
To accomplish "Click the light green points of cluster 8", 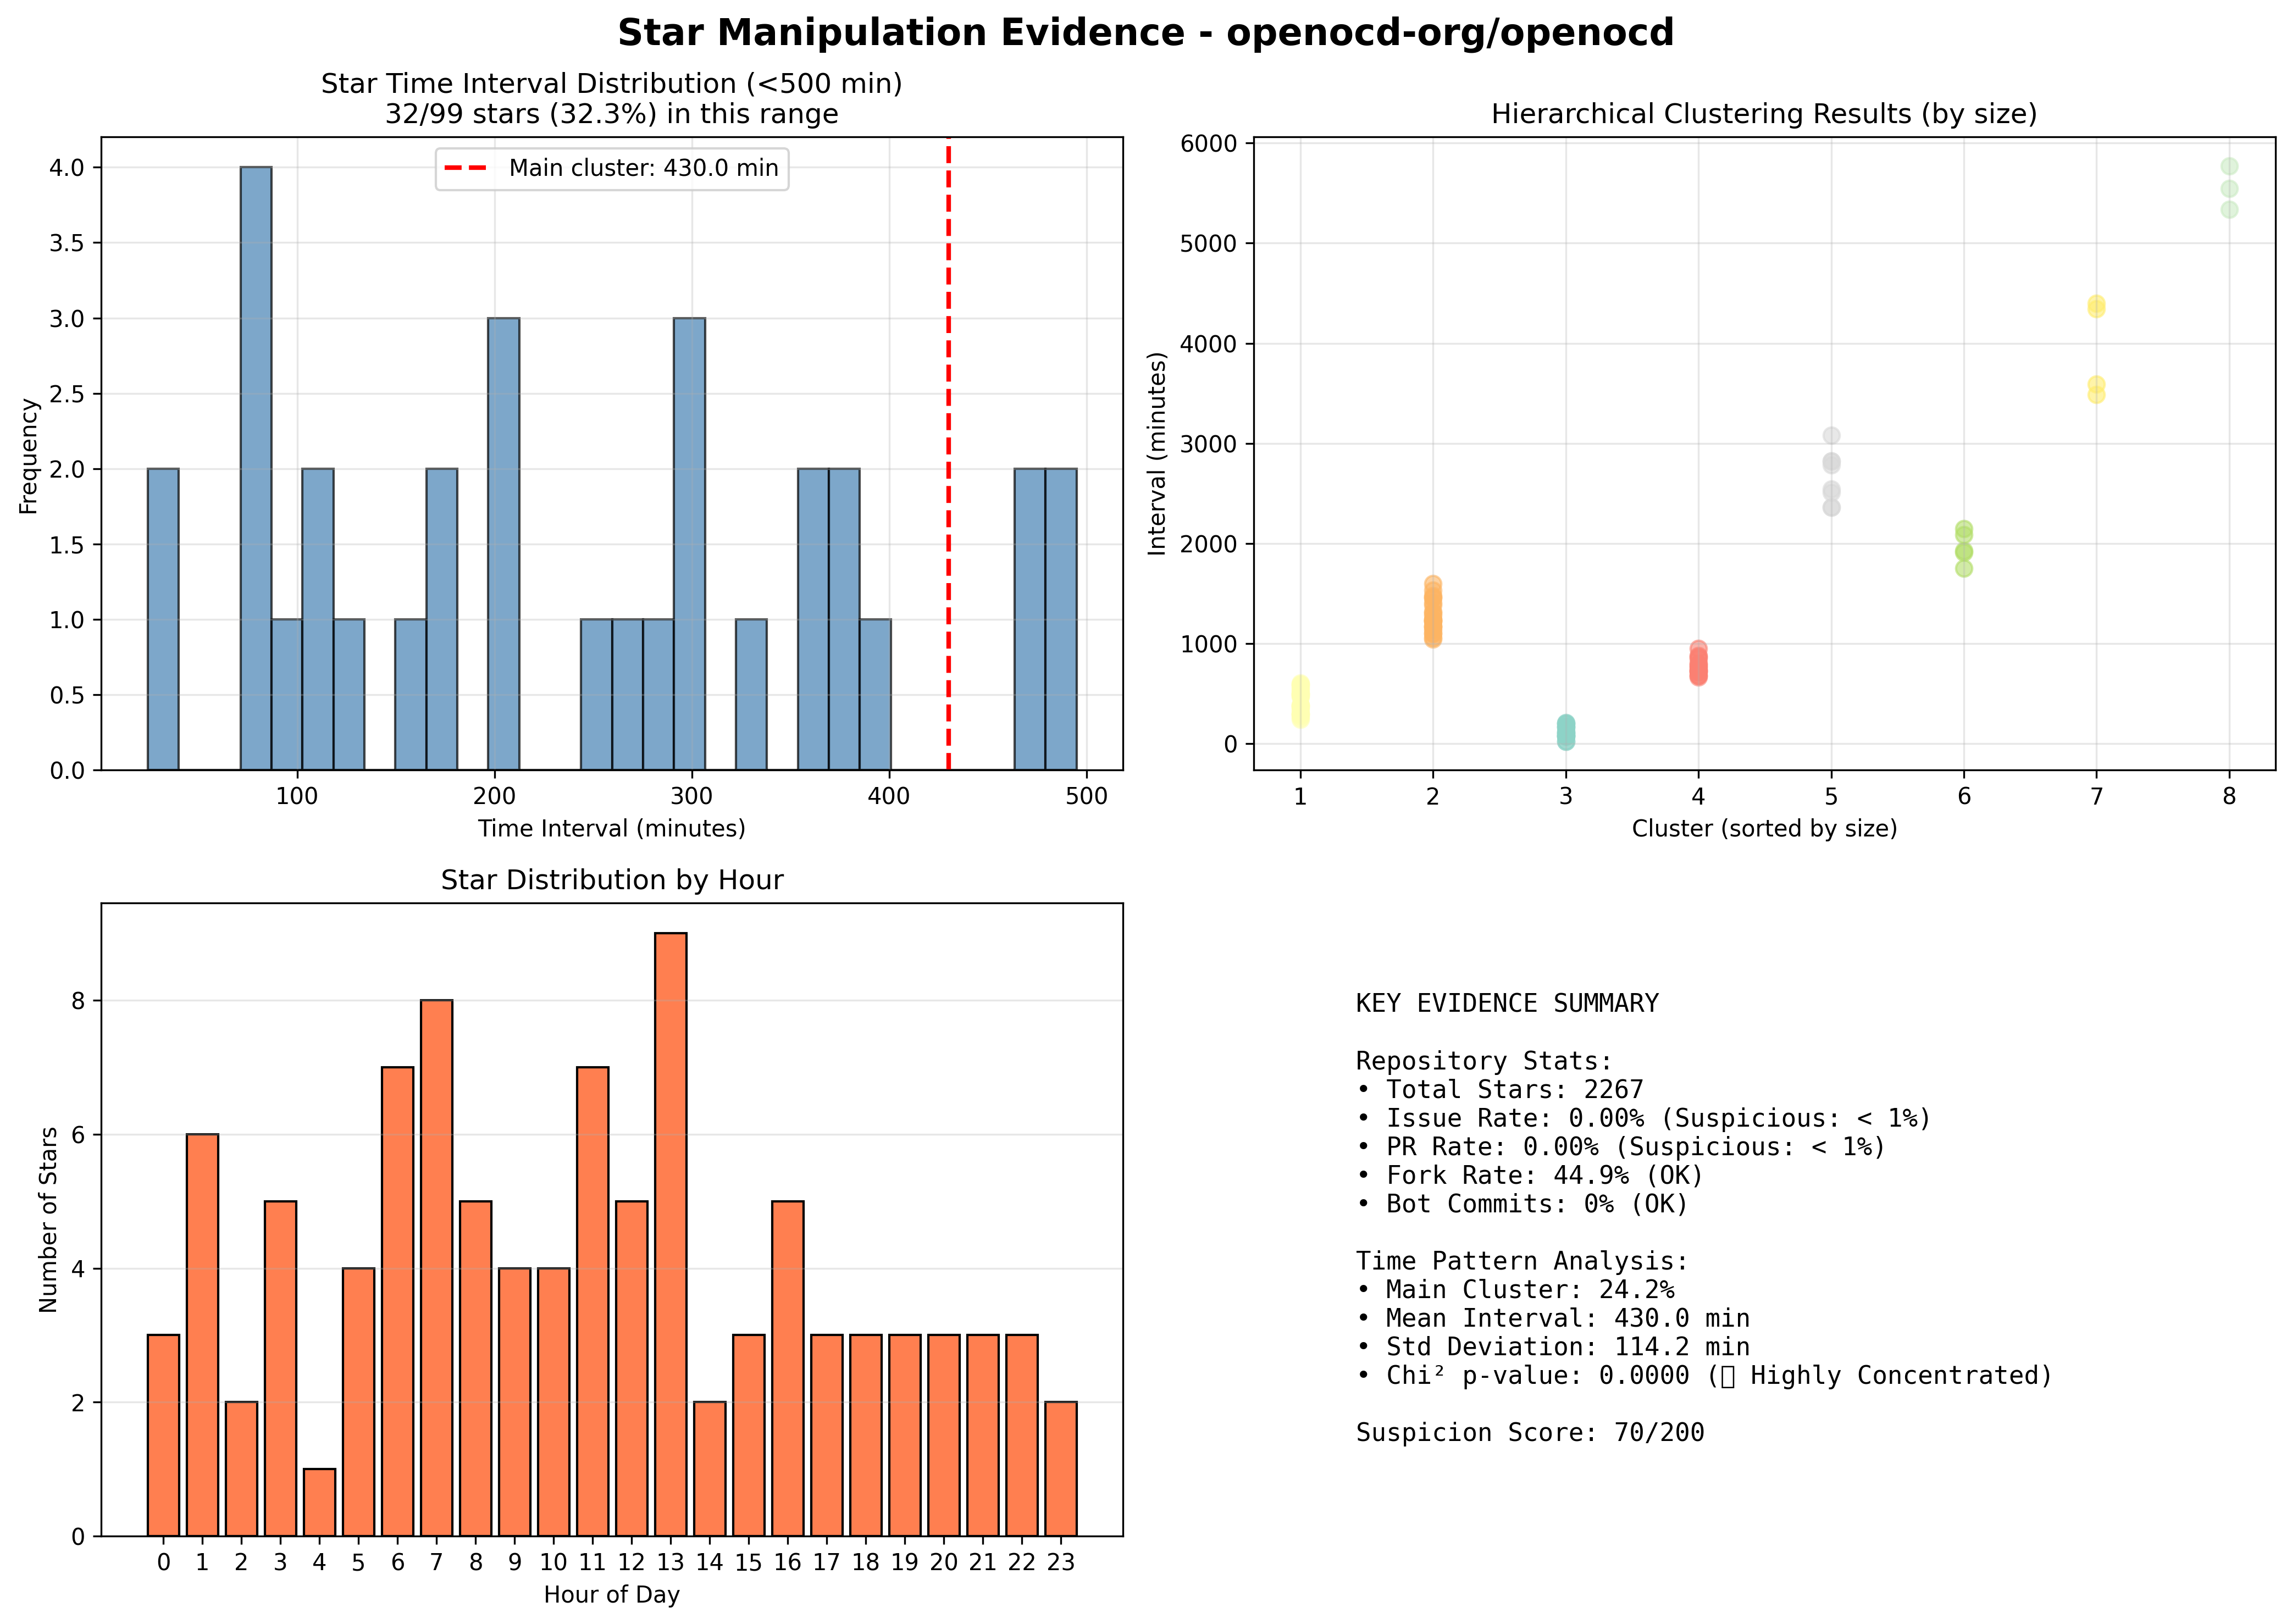I will pos(2229,188).
